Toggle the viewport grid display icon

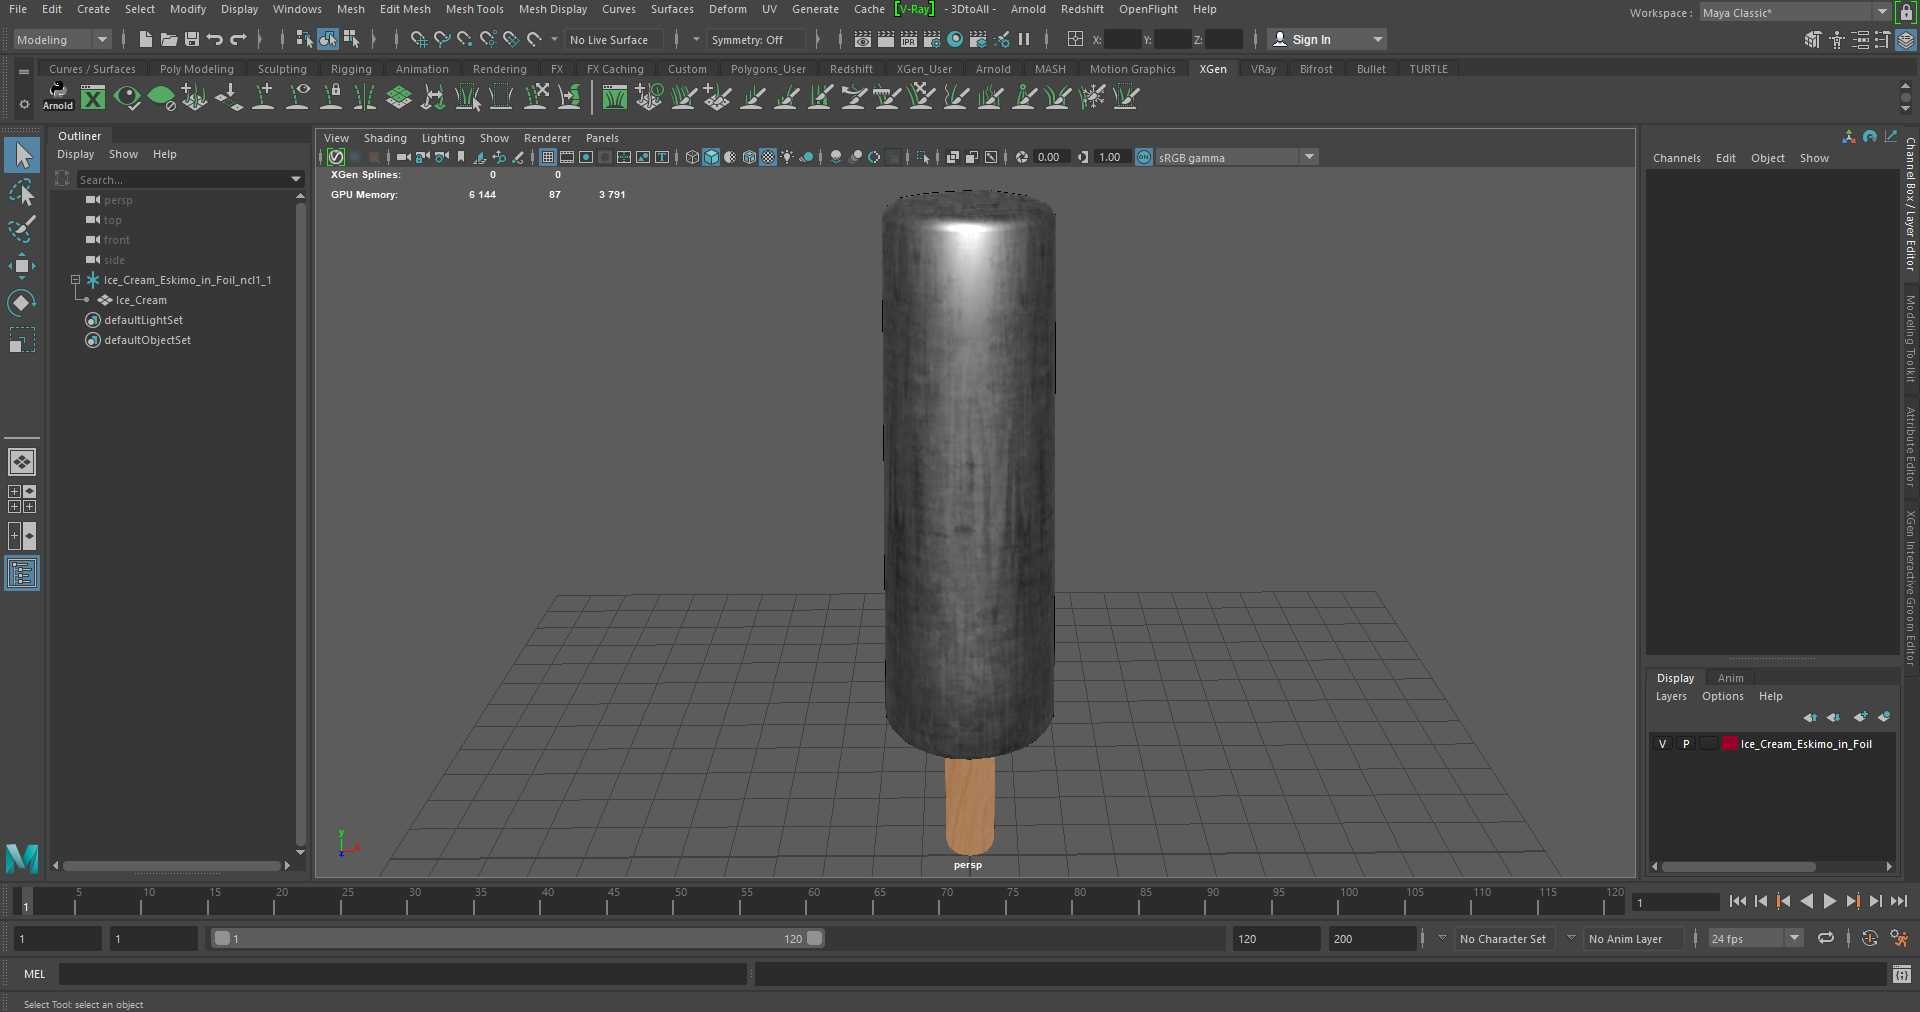point(548,157)
